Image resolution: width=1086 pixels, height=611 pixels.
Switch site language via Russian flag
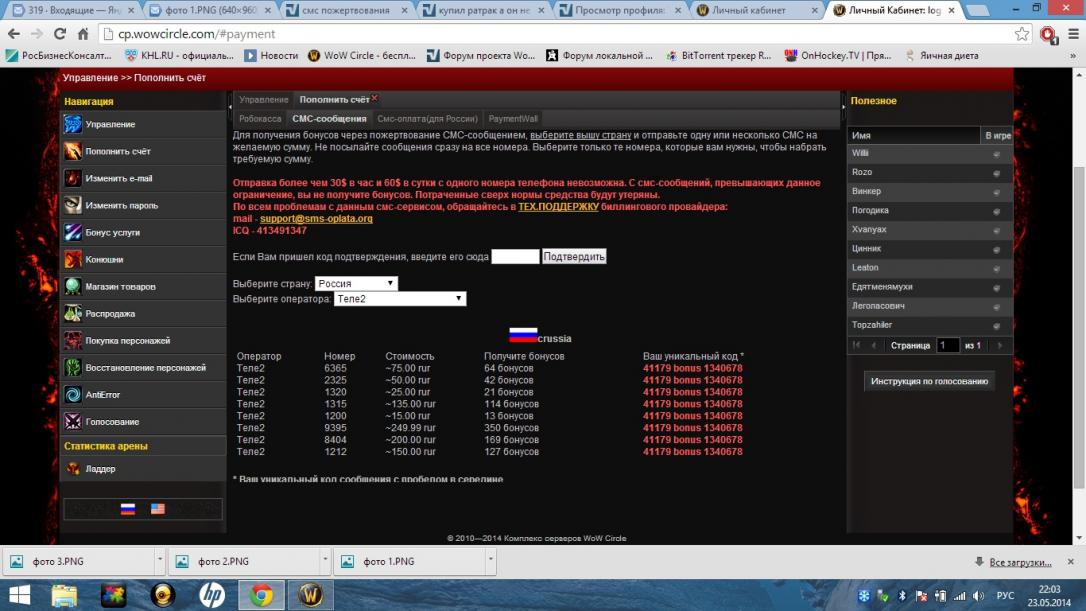[x=128, y=509]
